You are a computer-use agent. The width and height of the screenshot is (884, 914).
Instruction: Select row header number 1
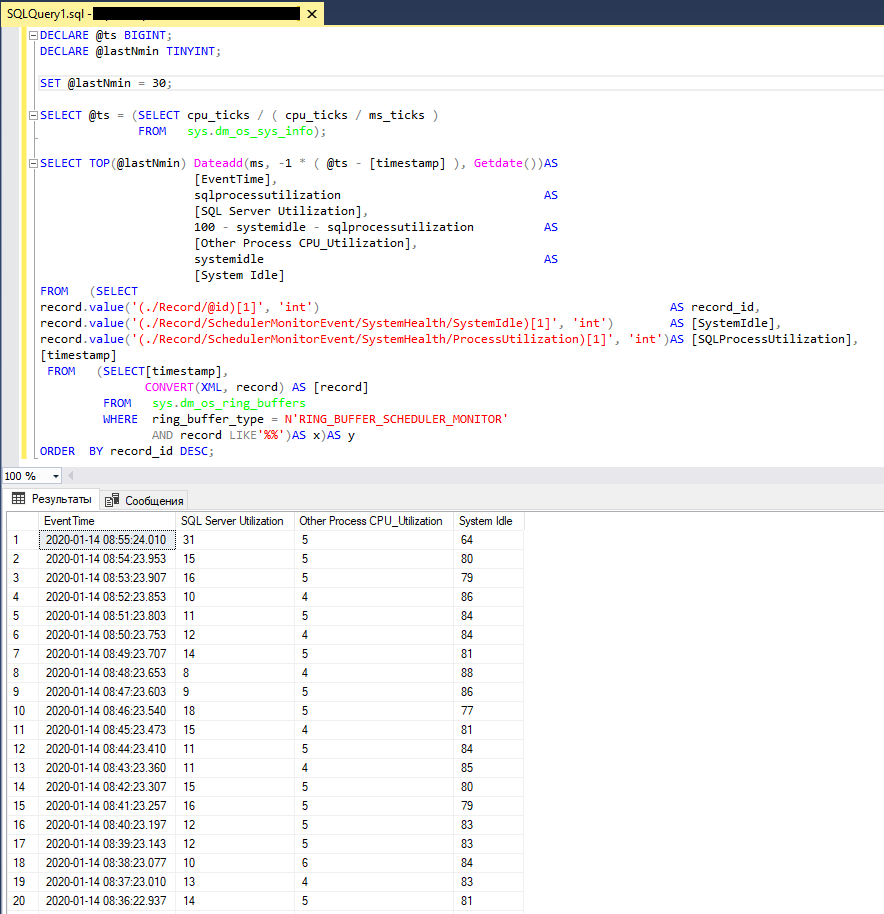point(23,540)
